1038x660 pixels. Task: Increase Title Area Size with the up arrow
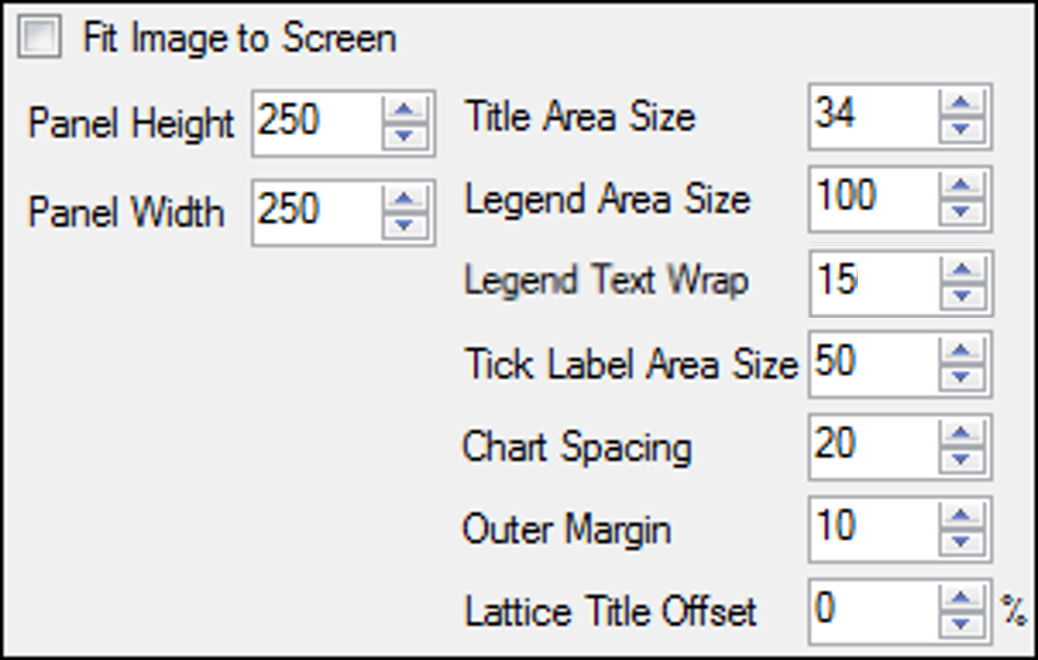point(962,104)
